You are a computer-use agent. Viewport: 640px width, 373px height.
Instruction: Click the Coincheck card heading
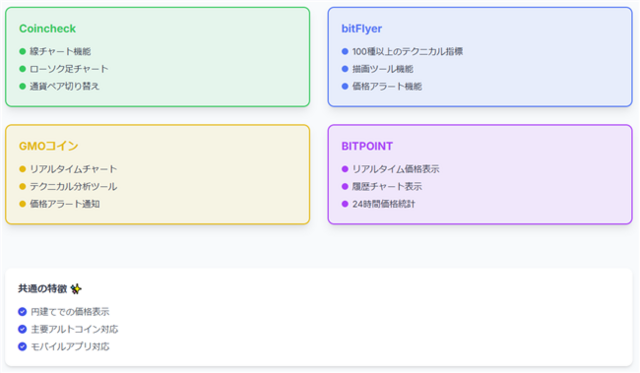47,29
